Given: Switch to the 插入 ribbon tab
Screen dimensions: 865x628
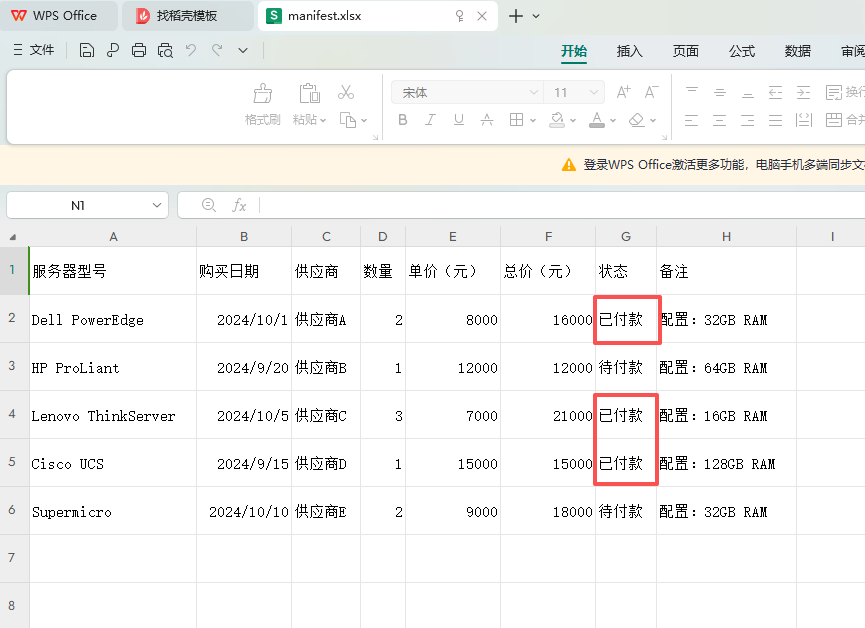Looking at the screenshot, I should pyautogui.click(x=629, y=50).
